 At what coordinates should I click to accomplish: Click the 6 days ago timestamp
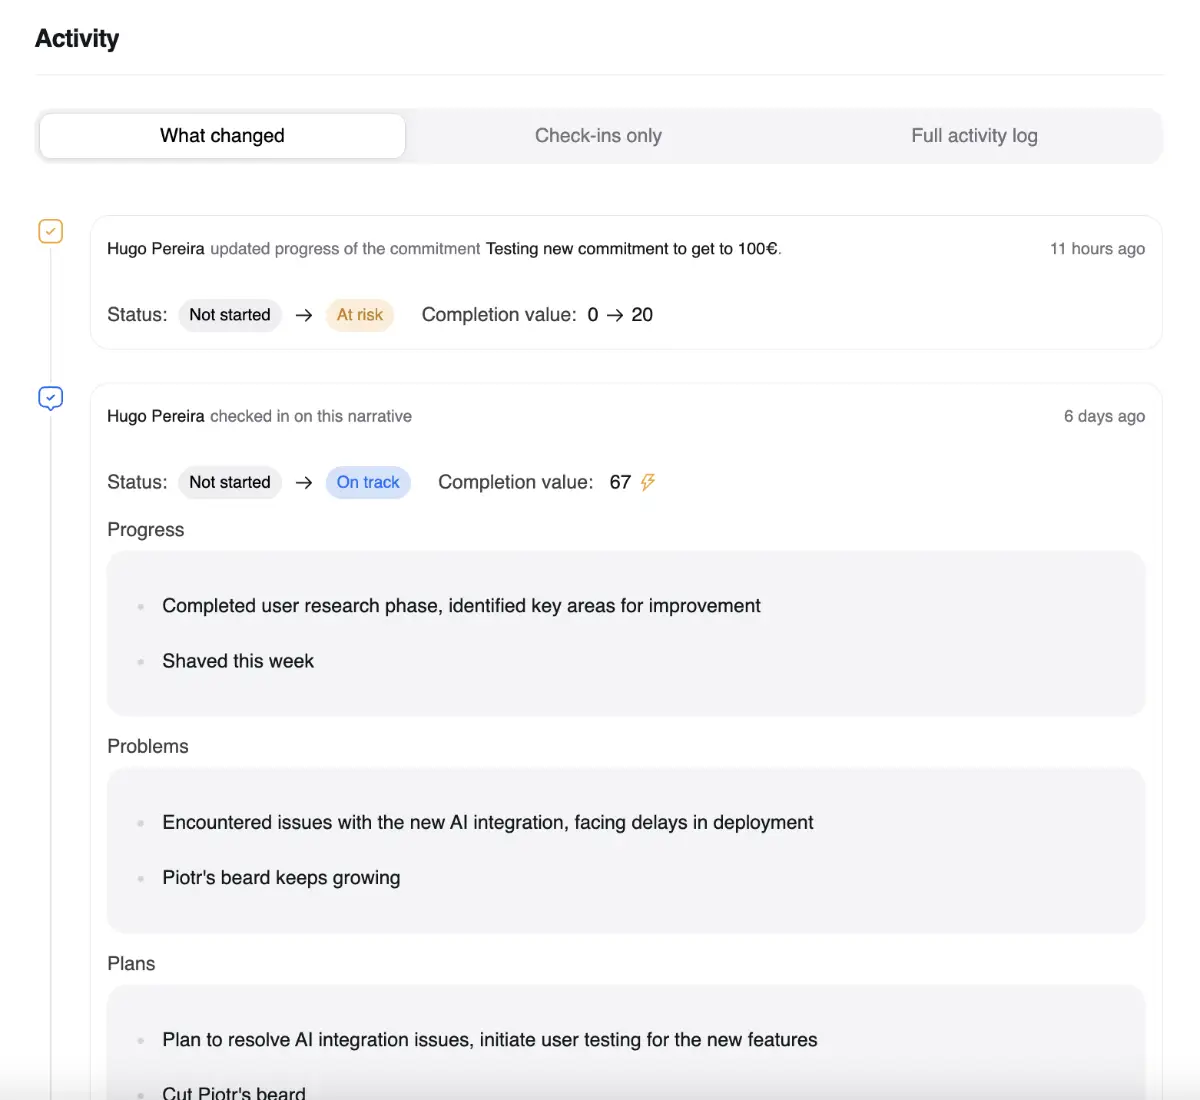point(1104,416)
